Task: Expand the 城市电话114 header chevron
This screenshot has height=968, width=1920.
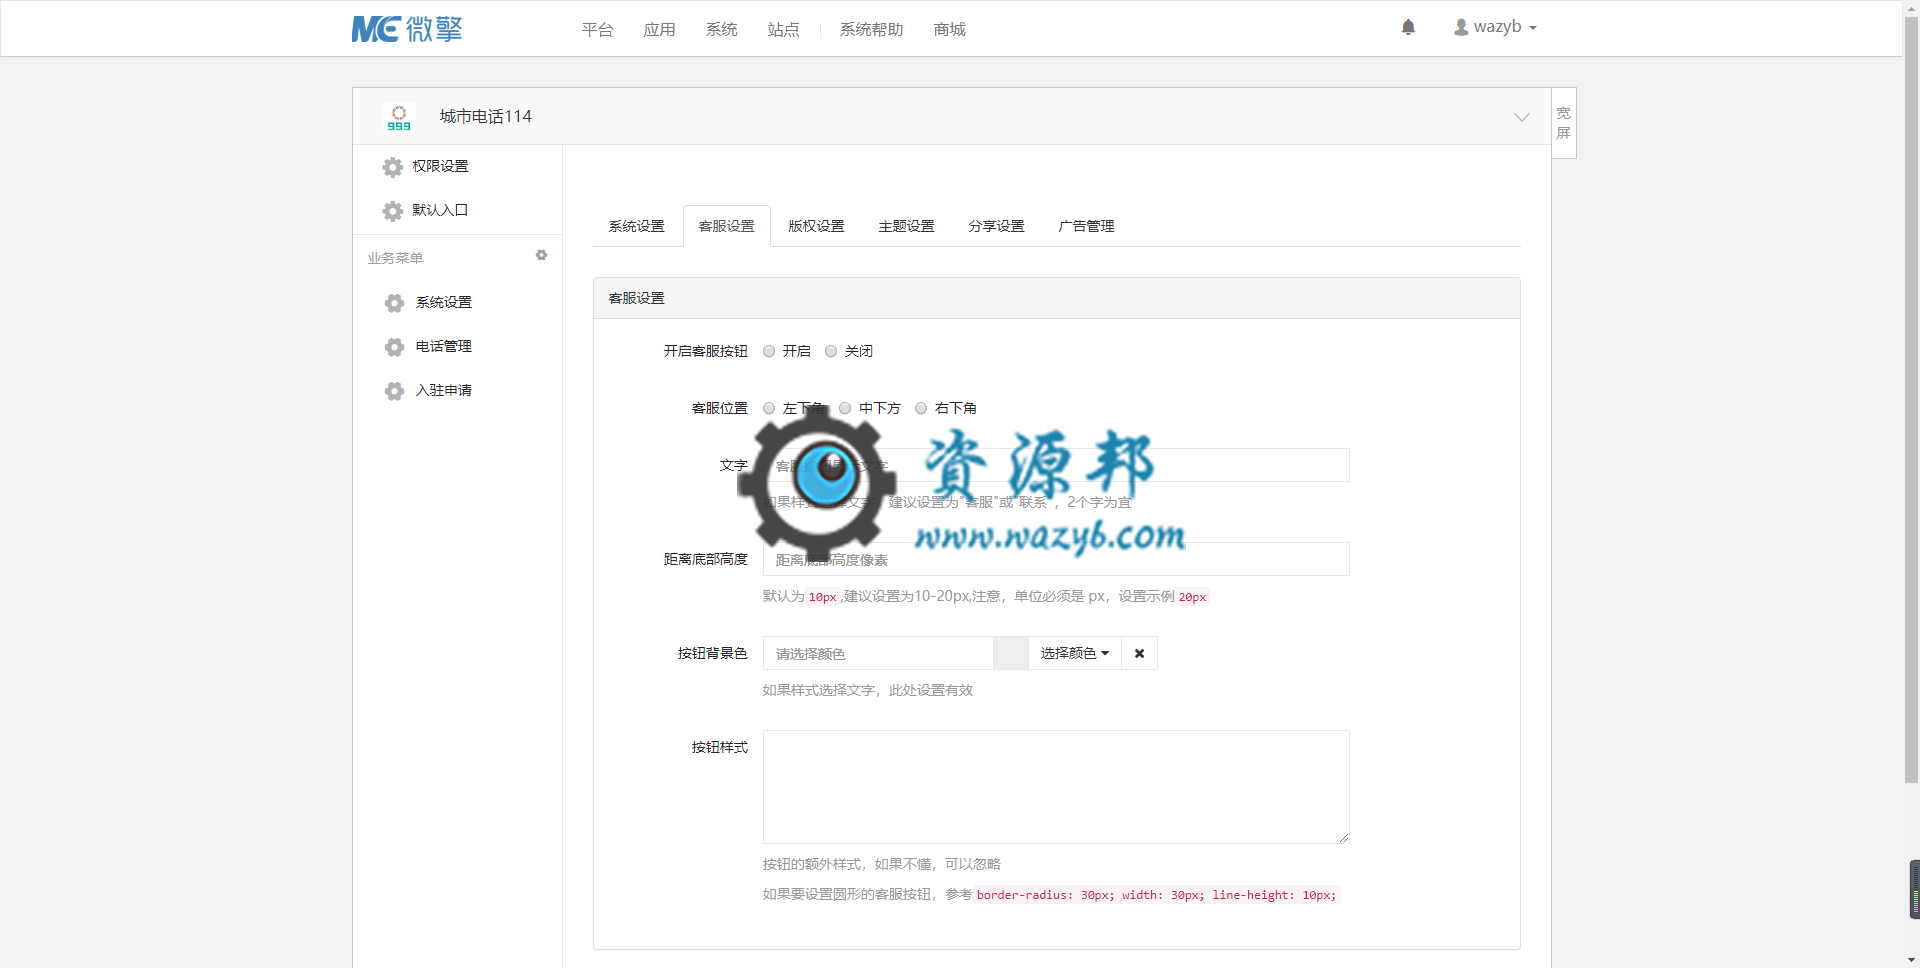Action: pyautogui.click(x=1522, y=117)
